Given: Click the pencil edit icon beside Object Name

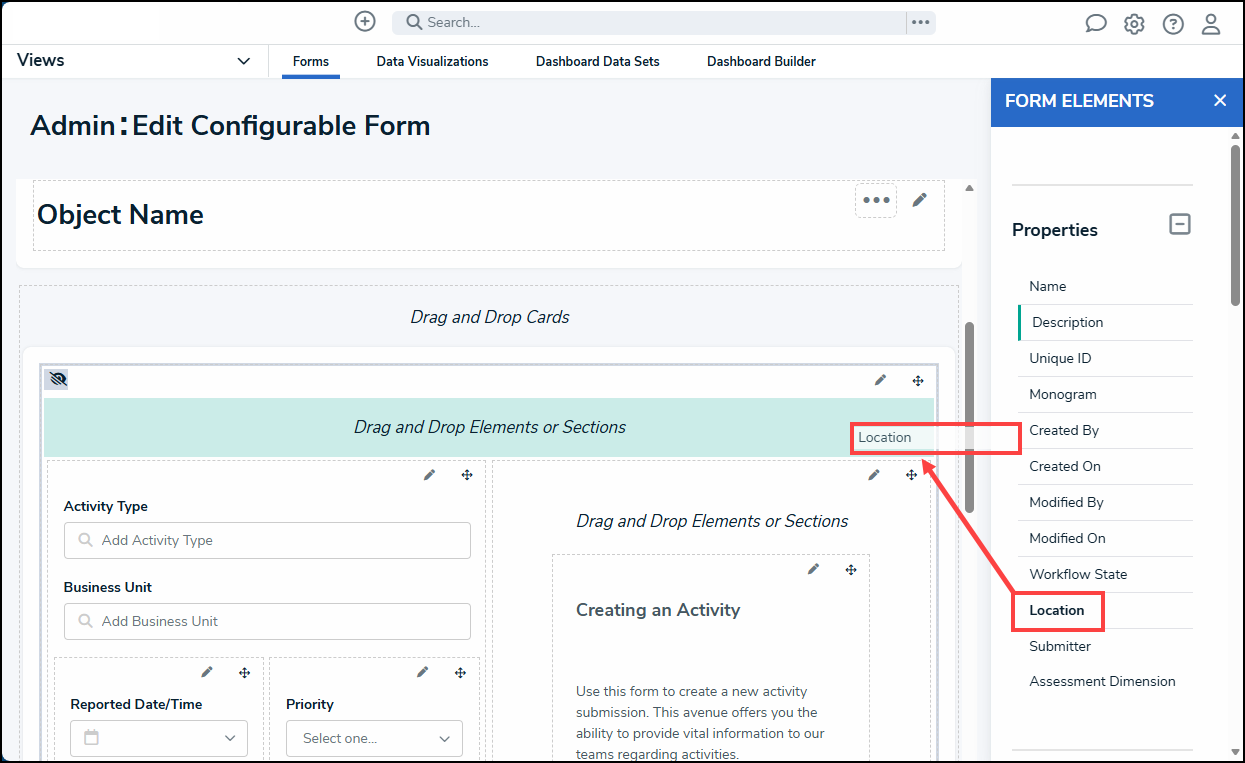Looking at the screenshot, I should coord(920,200).
